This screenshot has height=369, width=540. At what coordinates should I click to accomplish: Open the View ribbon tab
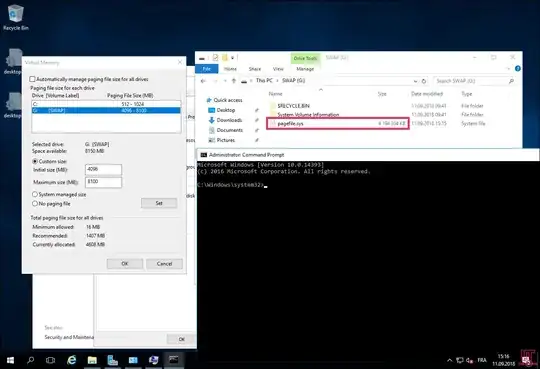[278, 69]
